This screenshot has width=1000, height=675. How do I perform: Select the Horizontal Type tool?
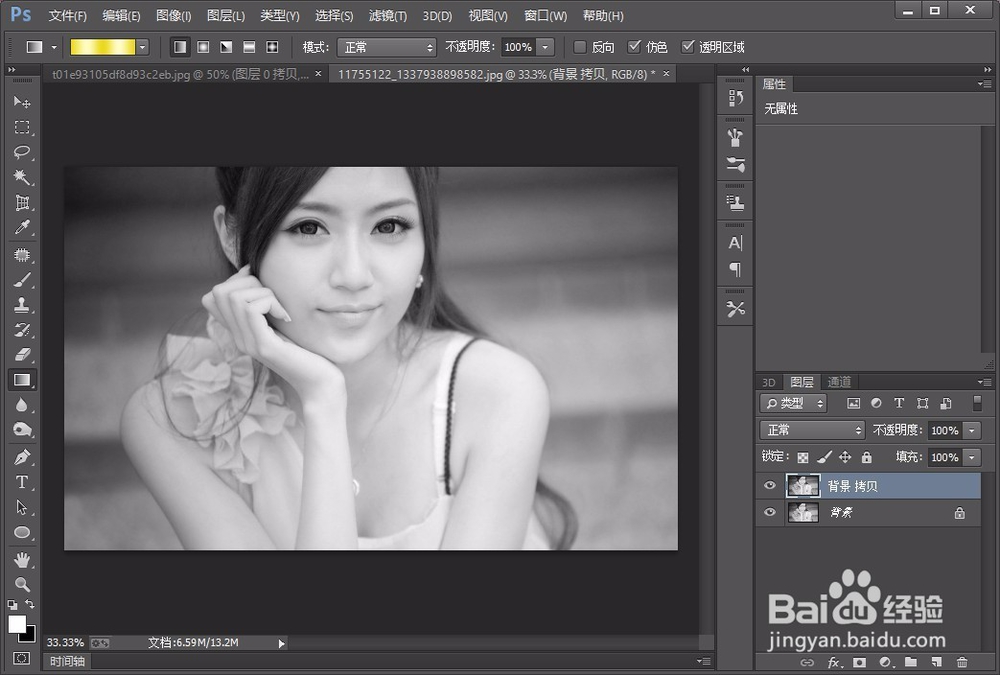coord(22,482)
